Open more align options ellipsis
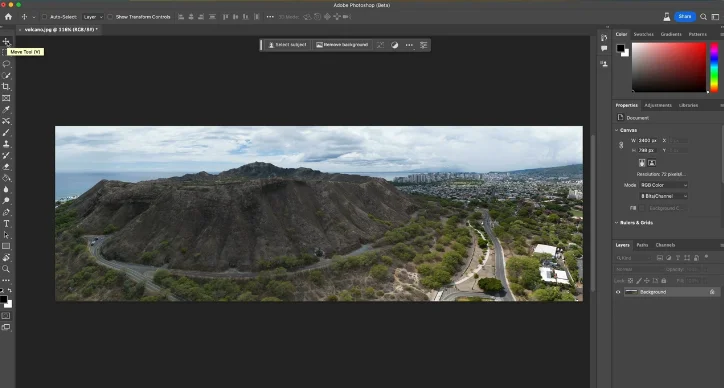The image size is (724, 388). point(270,17)
